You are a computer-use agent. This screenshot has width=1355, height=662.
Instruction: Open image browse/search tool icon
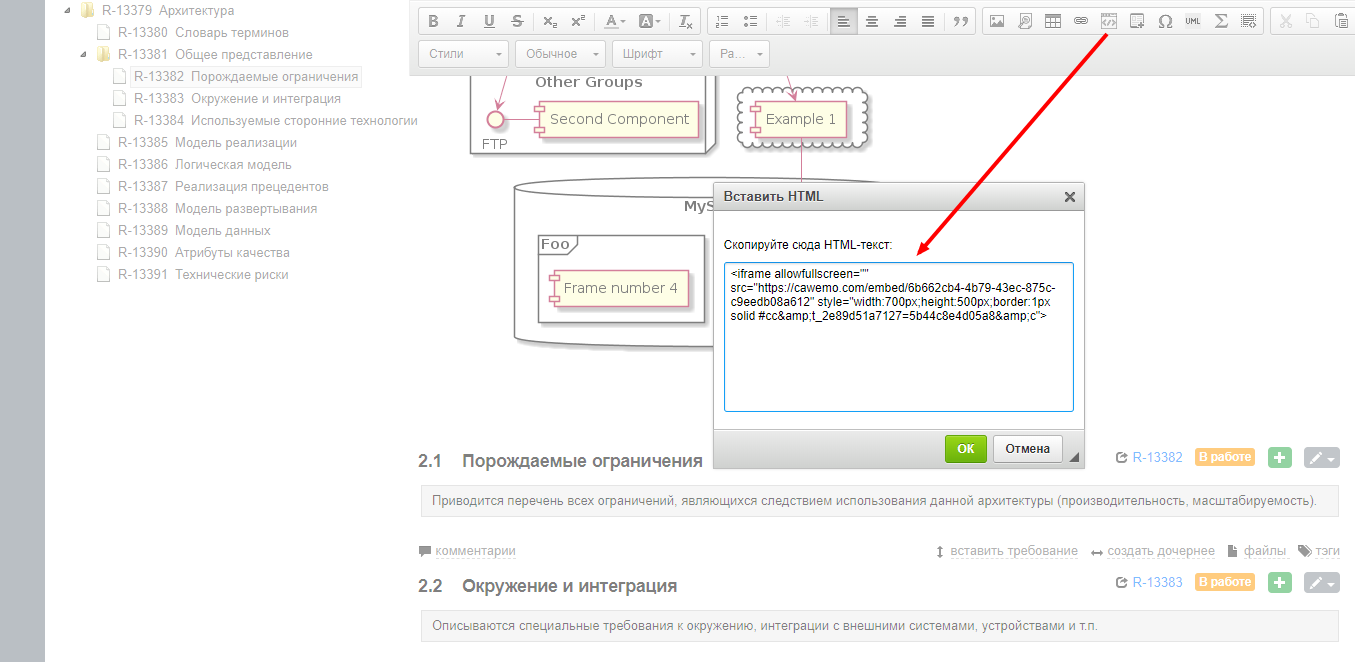pyautogui.click(x=1025, y=21)
